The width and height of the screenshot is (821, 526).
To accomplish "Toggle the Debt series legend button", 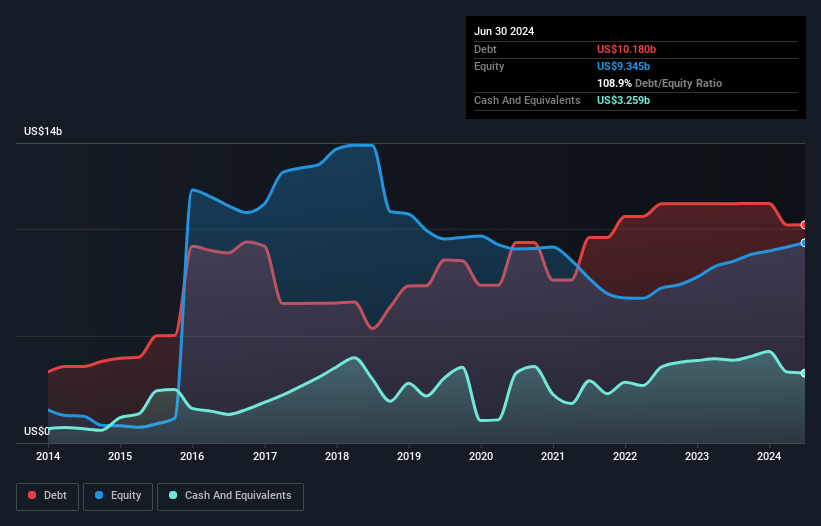I will pos(47,496).
